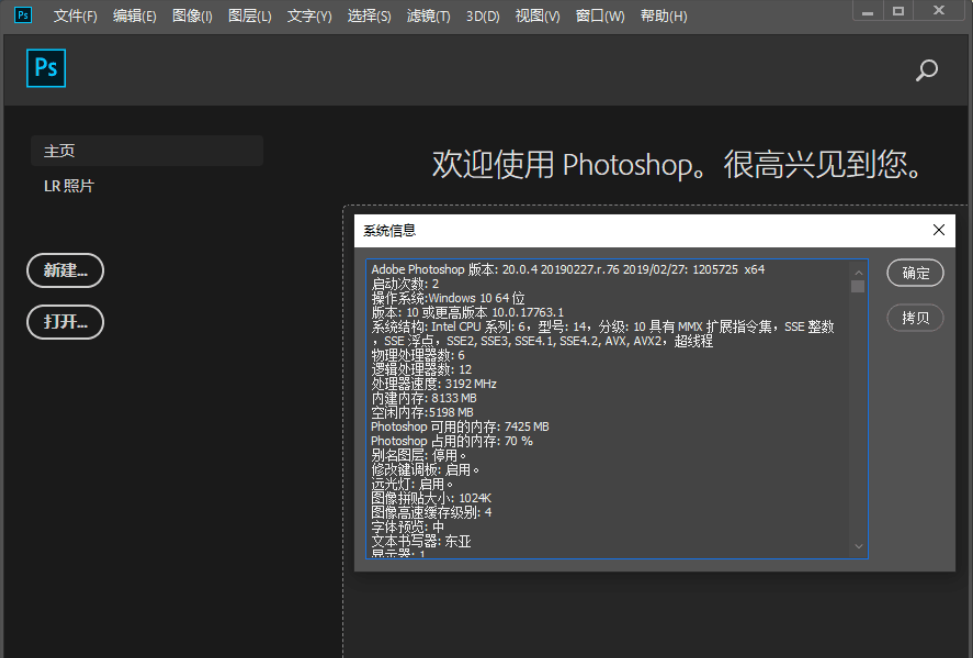
Task: Click the 版本: 10 或更高版本 10.0.17763.1 line
Action: (467, 313)
